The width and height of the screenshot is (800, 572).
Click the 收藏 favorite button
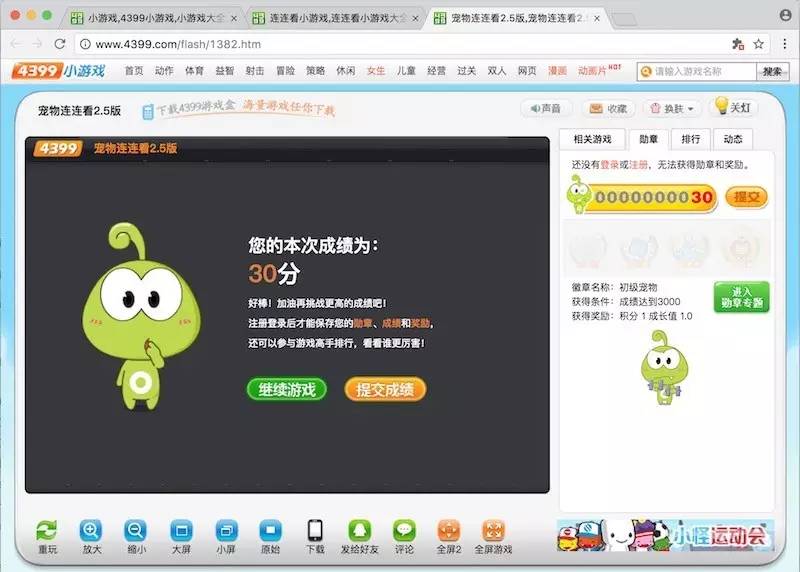[x=608, y=108]
